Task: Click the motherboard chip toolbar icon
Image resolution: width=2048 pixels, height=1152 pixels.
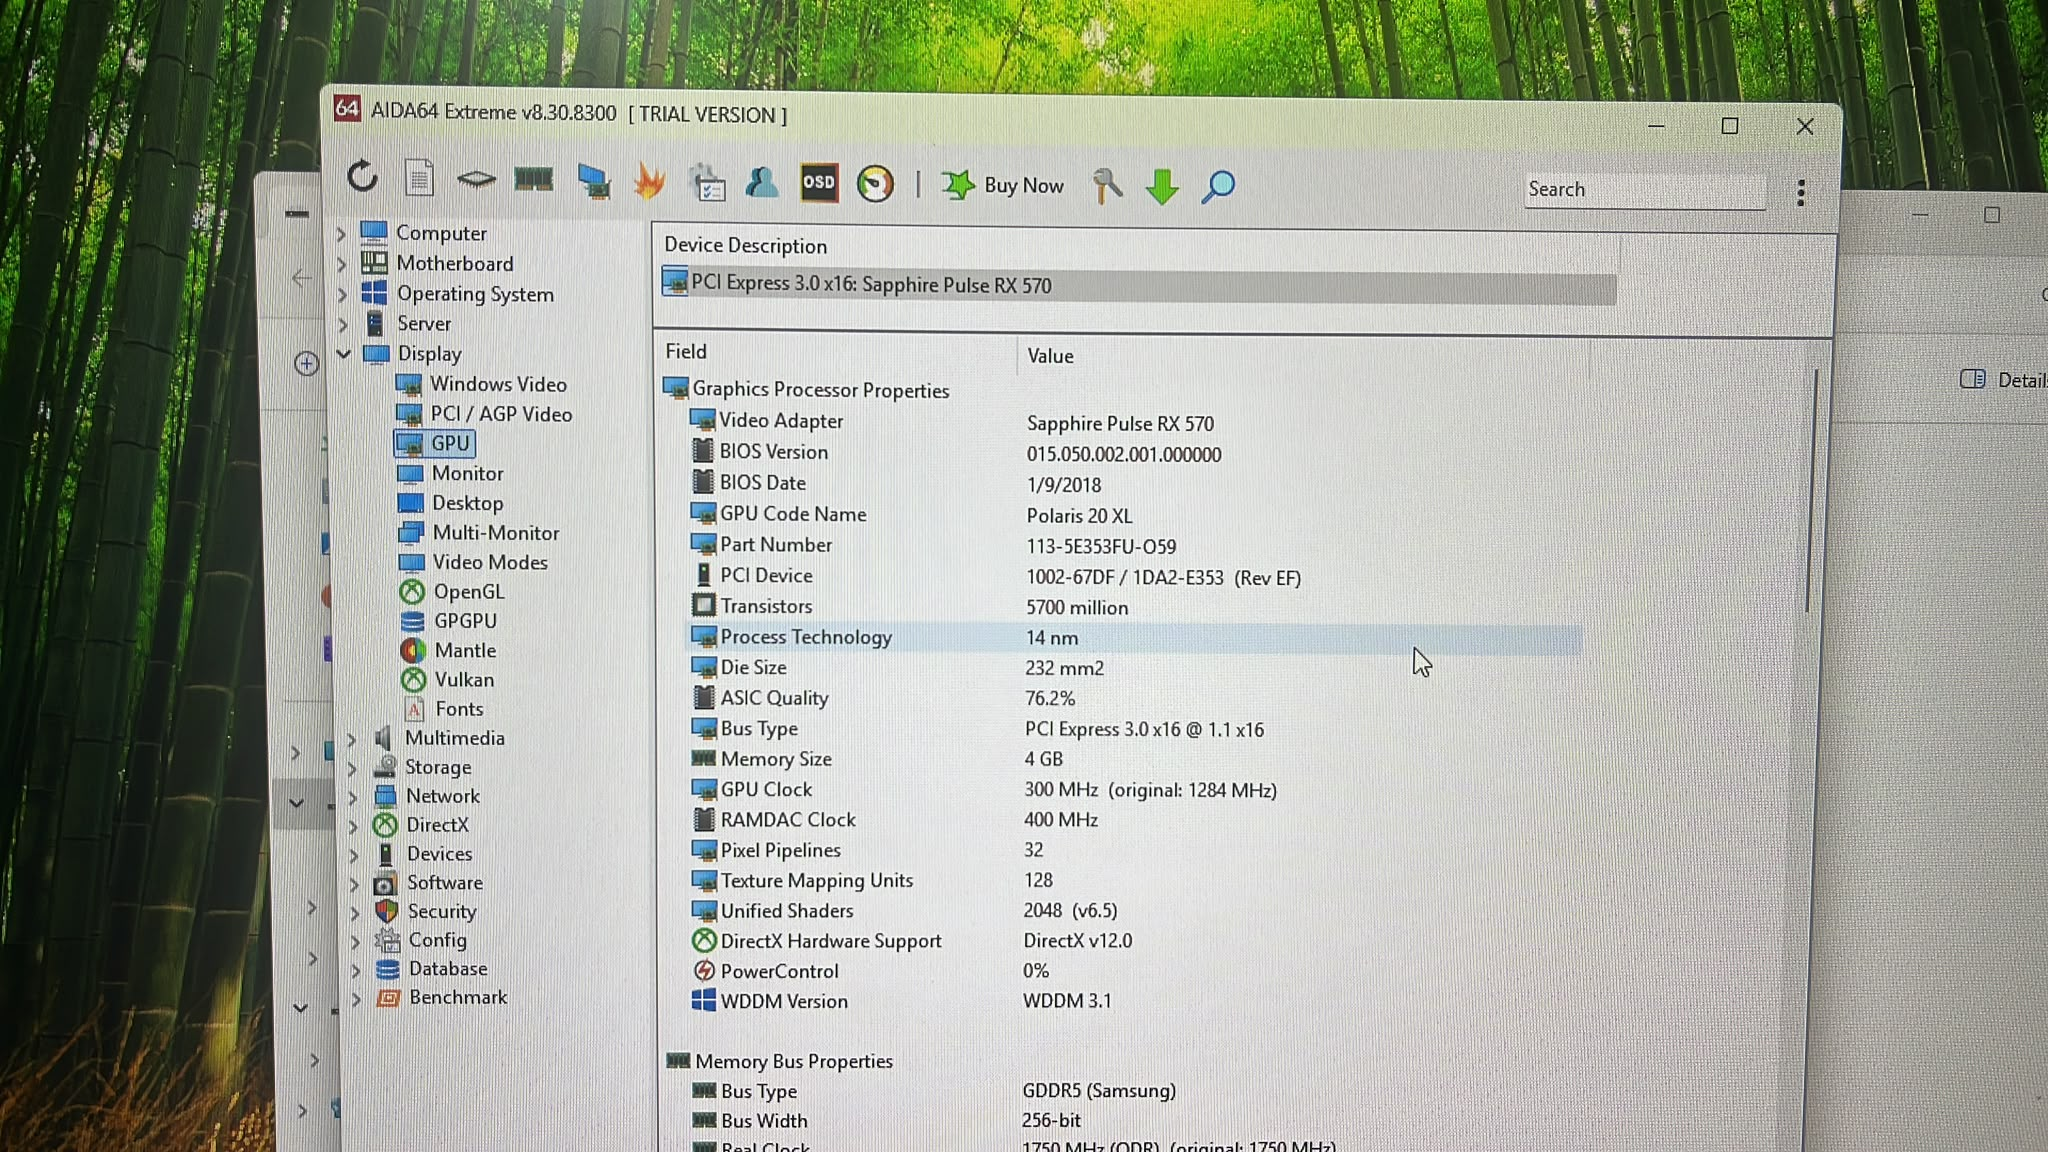Action: tap(476, 179)
